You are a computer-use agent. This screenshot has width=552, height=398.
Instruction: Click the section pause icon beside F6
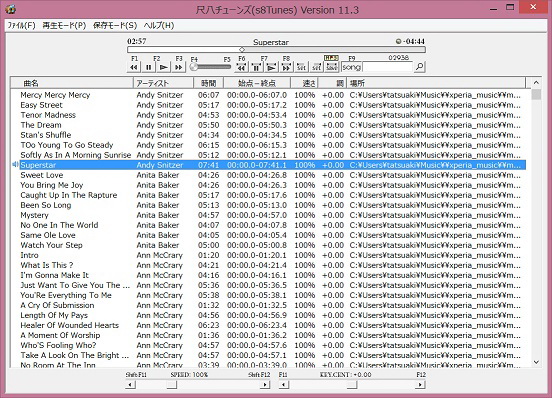click(x=256, y=67)
